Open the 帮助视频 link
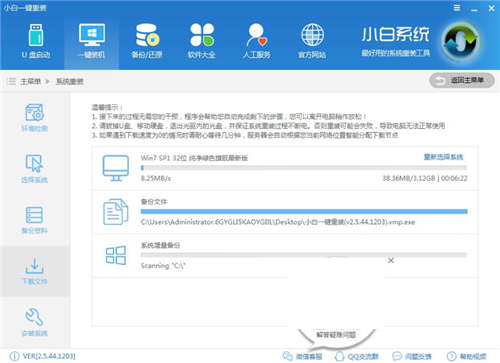500x363 pixels. tap(473, 356)
